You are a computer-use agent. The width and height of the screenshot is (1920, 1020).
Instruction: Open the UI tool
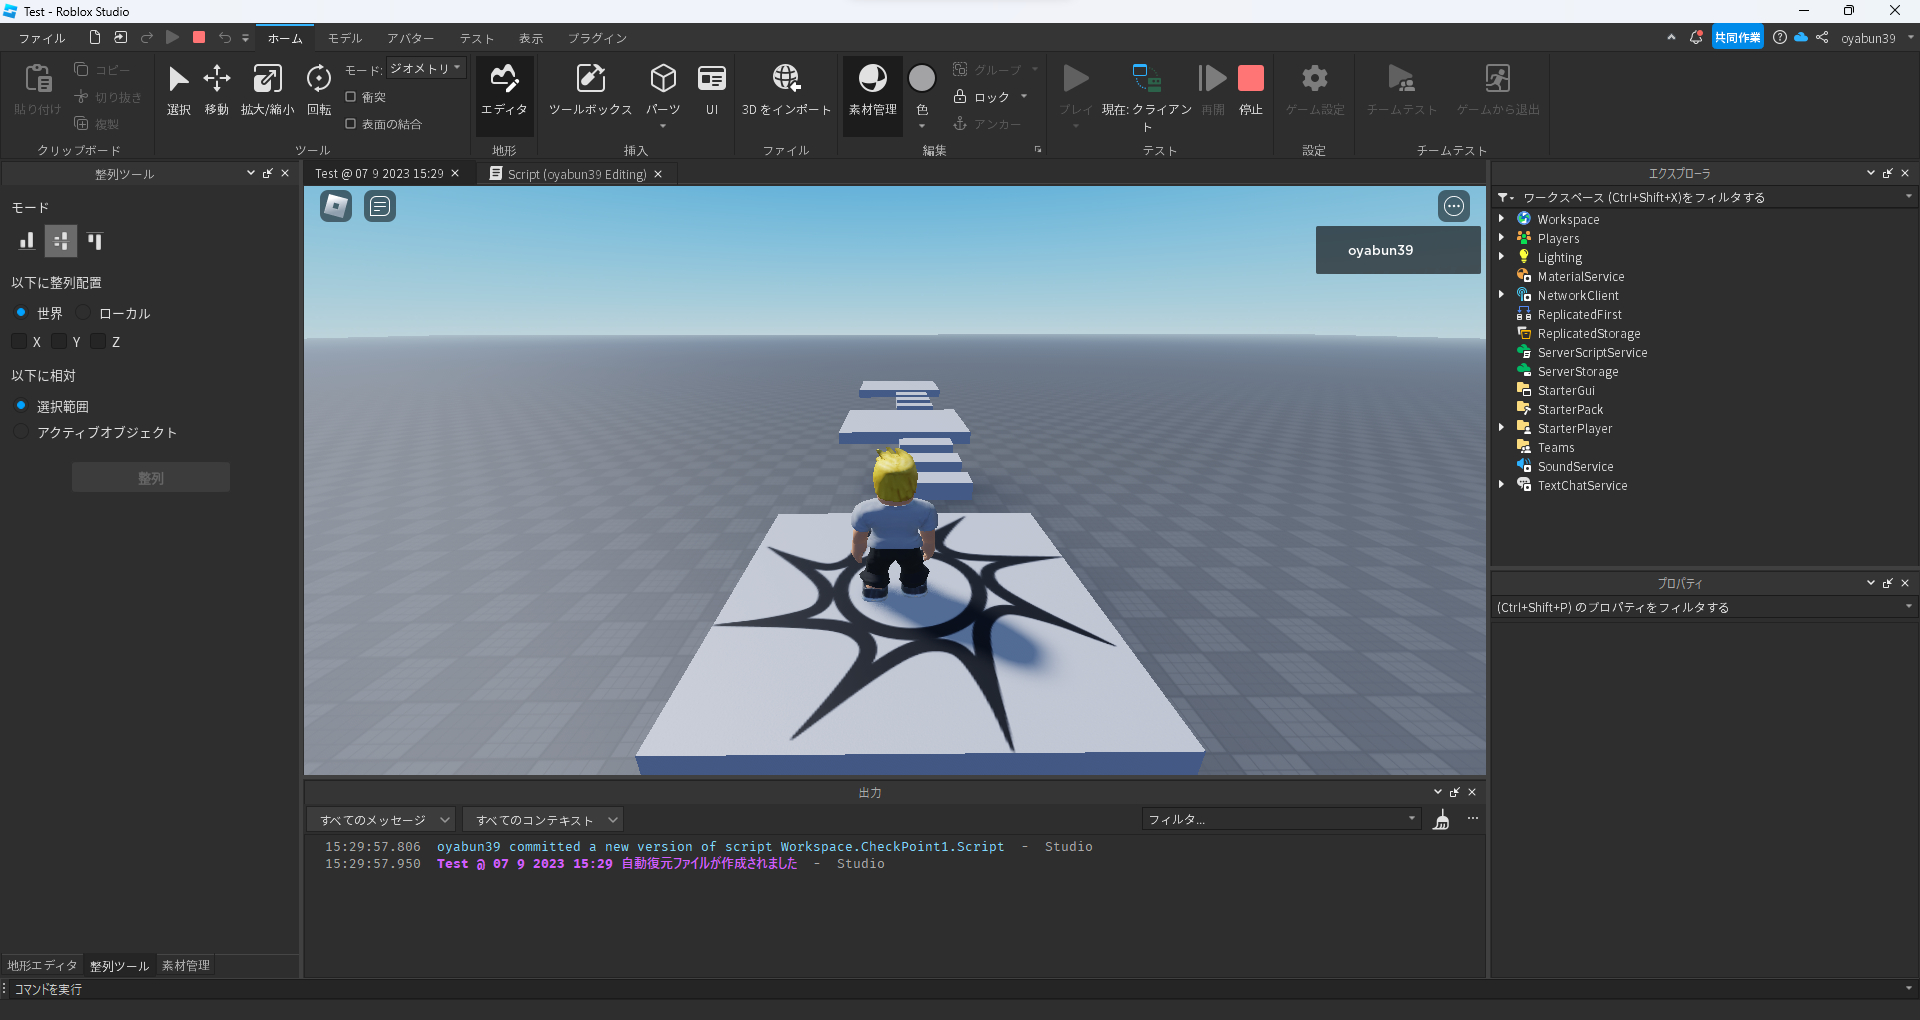pos(712,90)
